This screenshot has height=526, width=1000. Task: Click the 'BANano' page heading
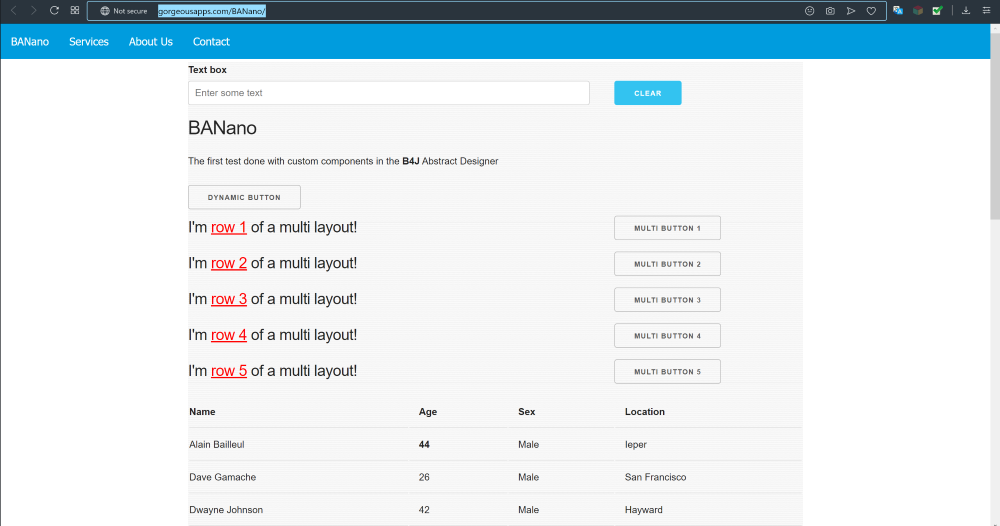pos(222,128)
